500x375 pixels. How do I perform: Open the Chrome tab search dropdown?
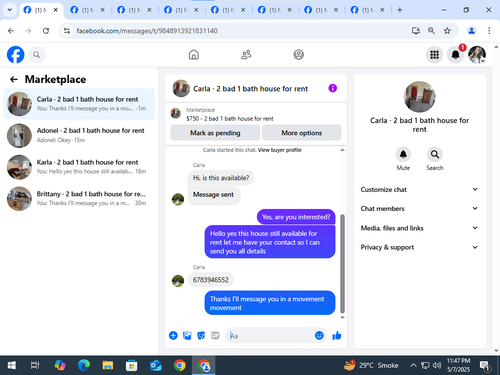click(10, 10)
